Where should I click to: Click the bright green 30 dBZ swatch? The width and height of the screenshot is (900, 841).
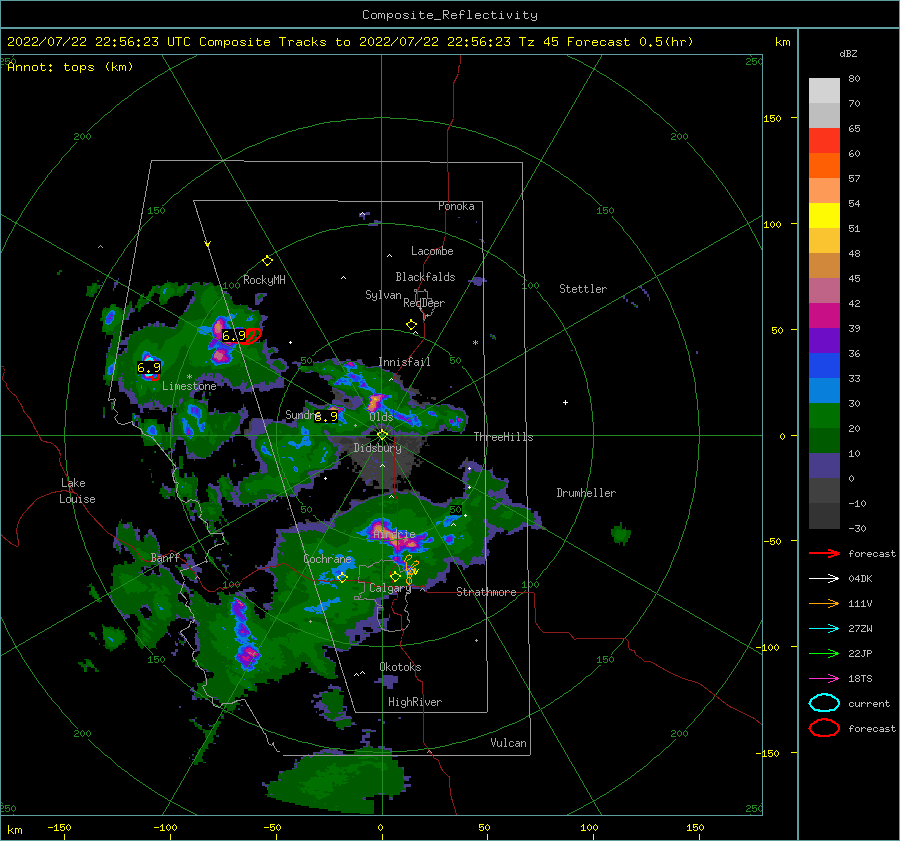824,416
